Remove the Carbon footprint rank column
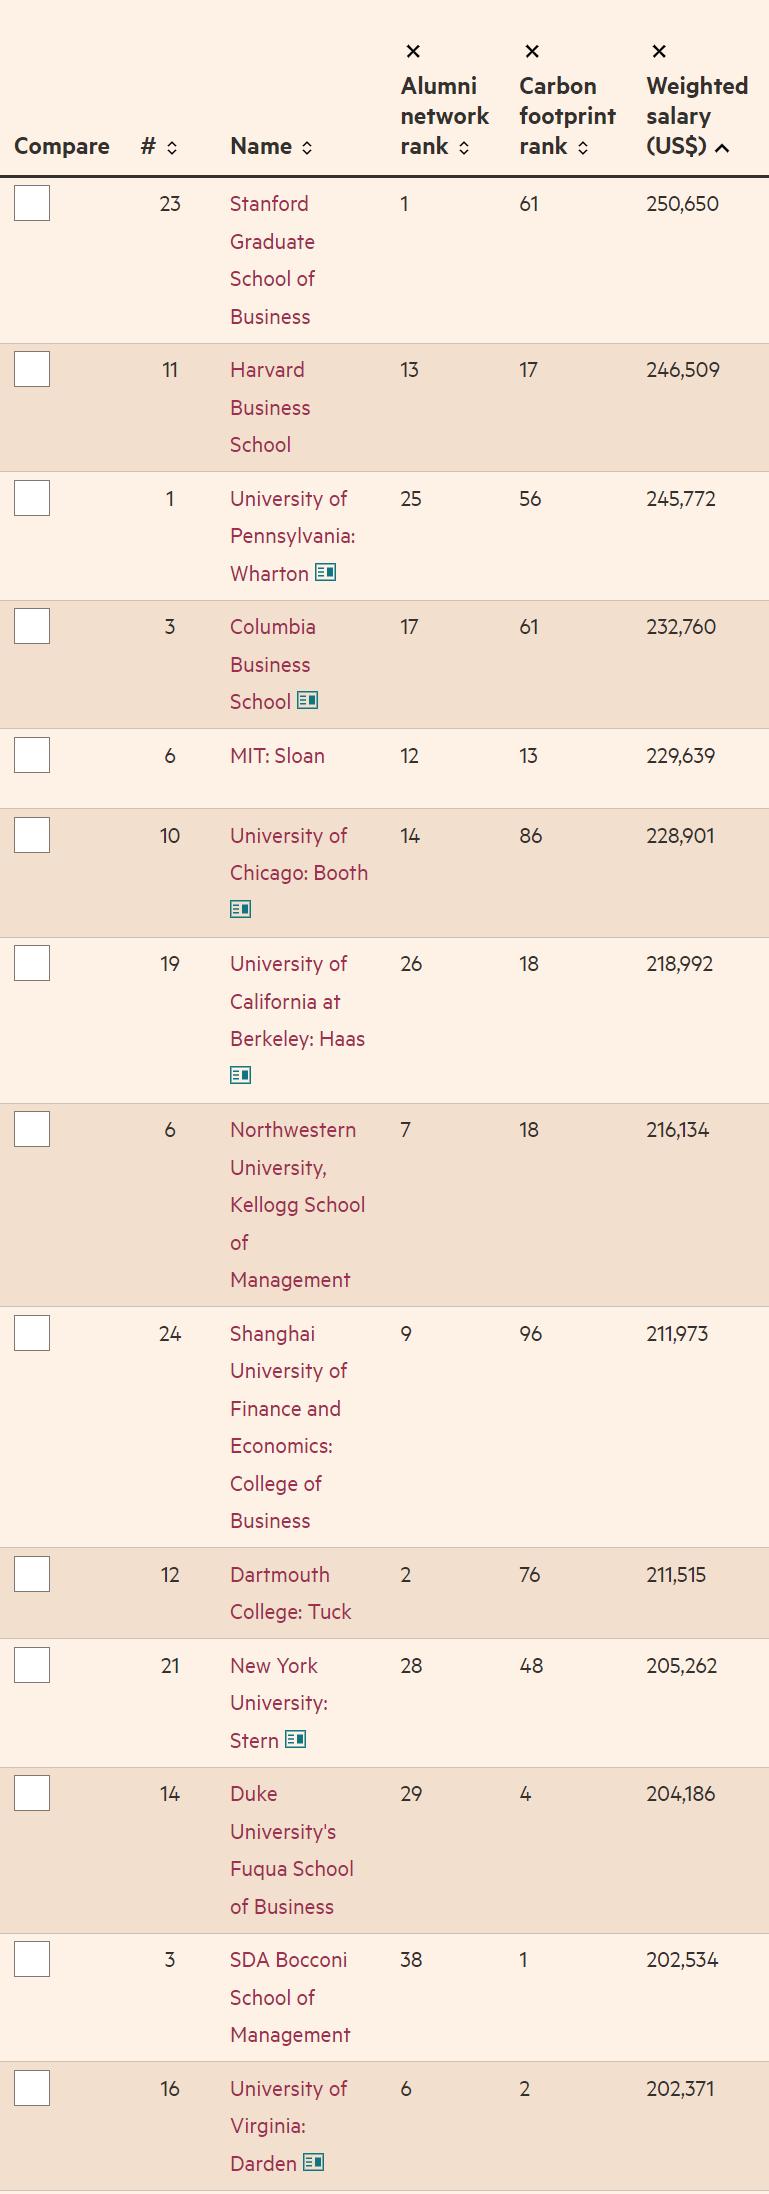 pos(532,52)
